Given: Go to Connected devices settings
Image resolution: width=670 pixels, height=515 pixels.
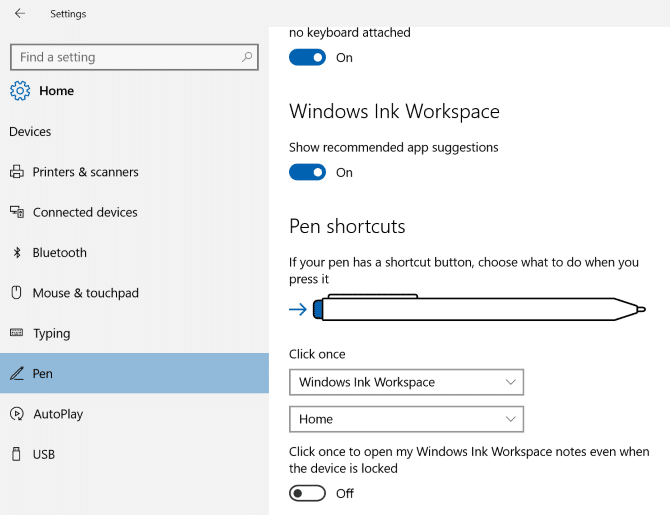Looking at the screenshot, I should (x=134, y=212).
